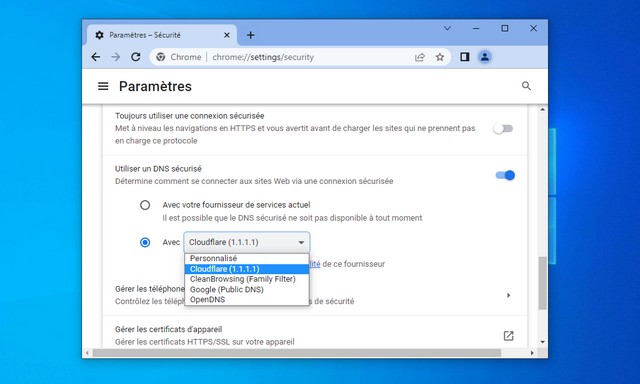Click the horizontal scrollbar right arrow
The image size is (640, 384).
531,353
